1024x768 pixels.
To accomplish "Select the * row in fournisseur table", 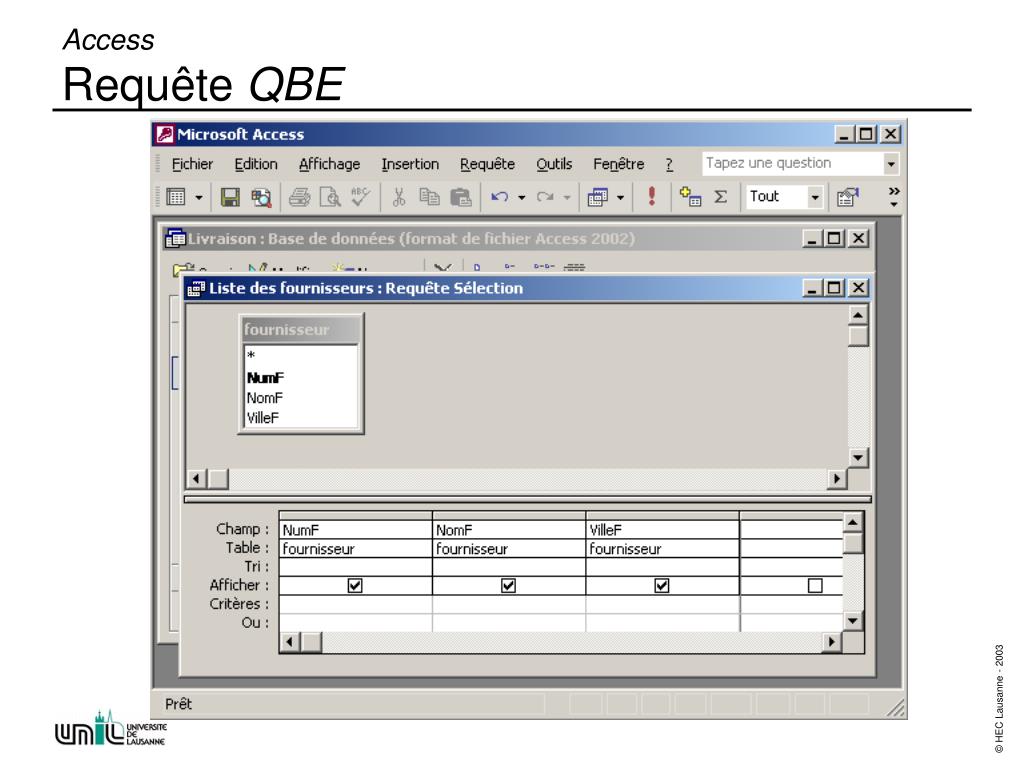I will (300, 356).
